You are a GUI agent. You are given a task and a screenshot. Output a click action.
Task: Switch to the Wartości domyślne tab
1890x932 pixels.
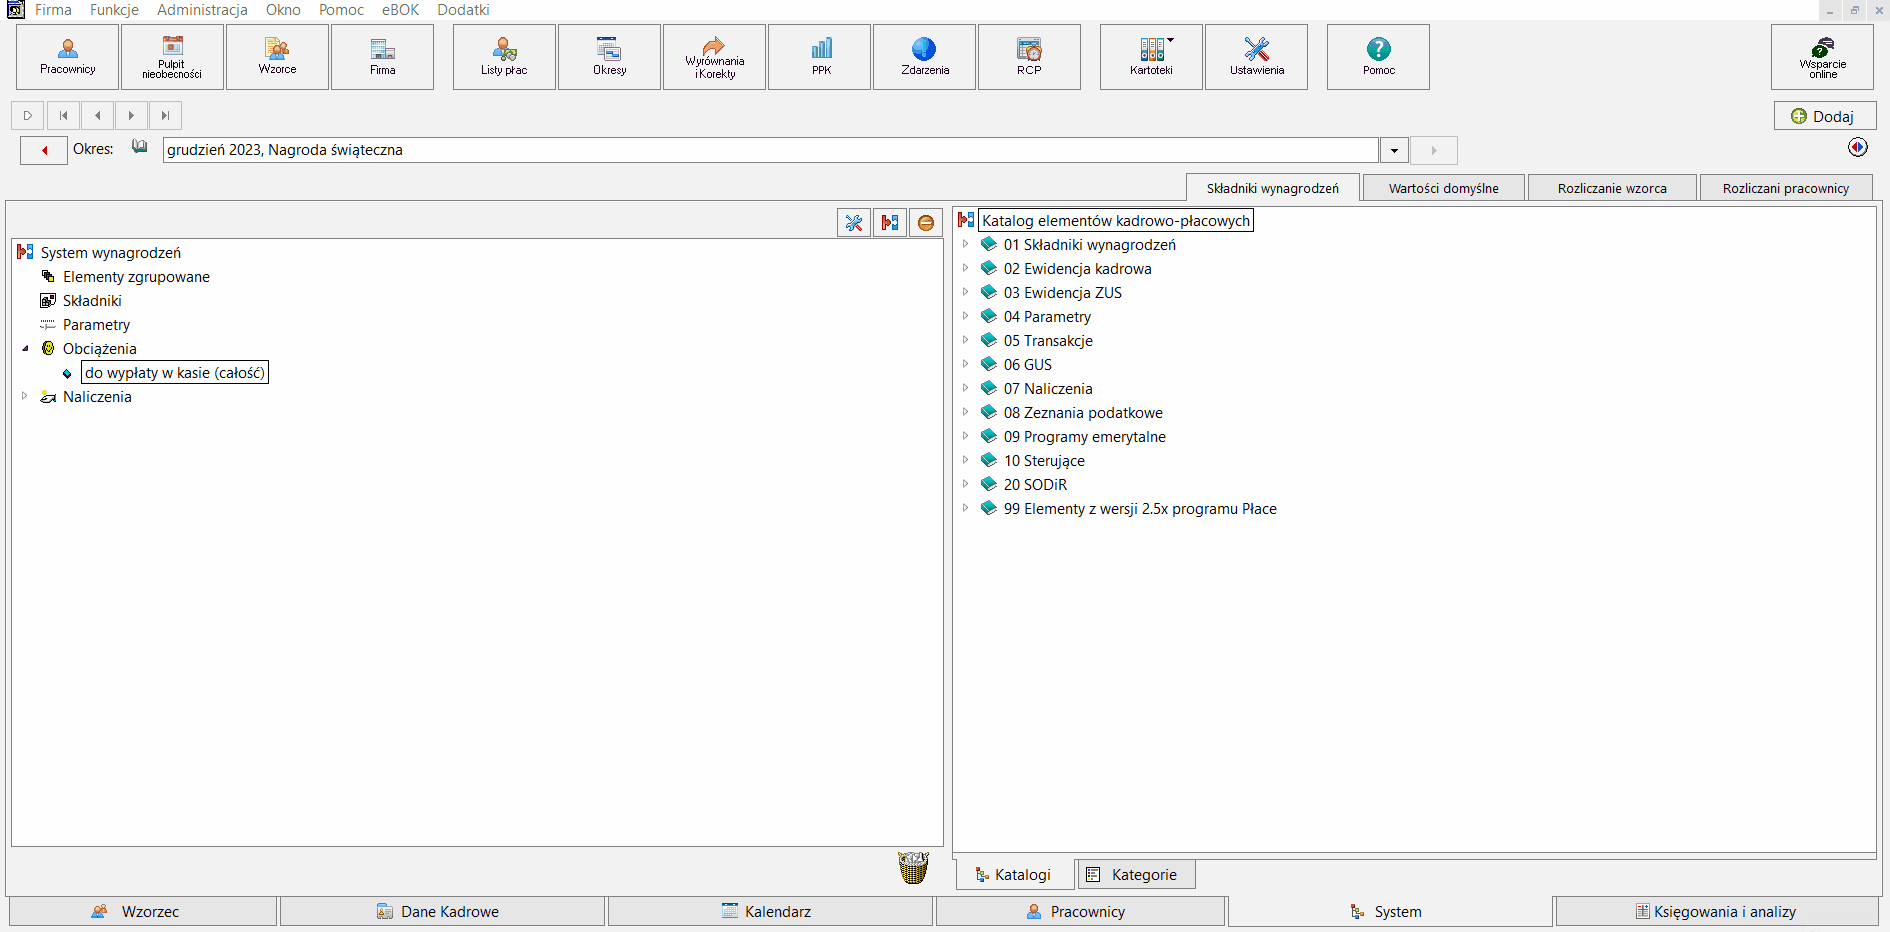[1443, 188]
